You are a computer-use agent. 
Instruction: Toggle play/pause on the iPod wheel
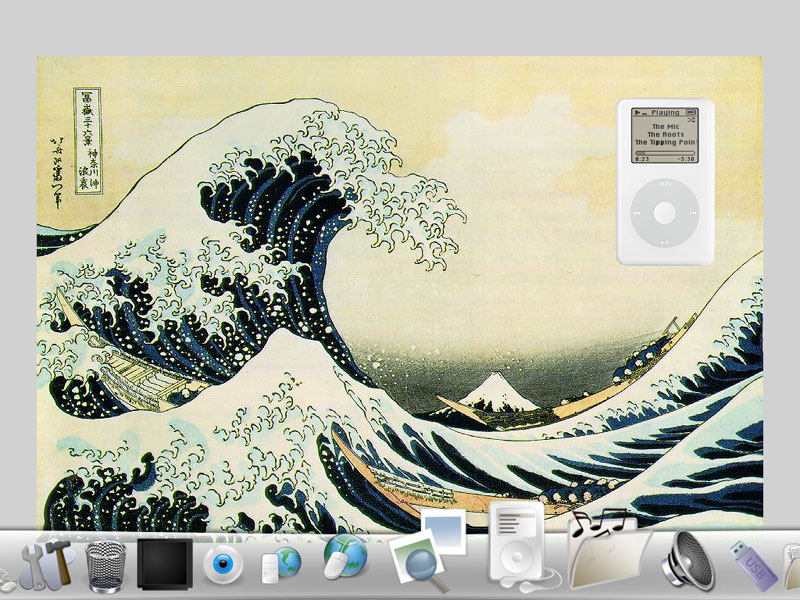coord(665,242)
